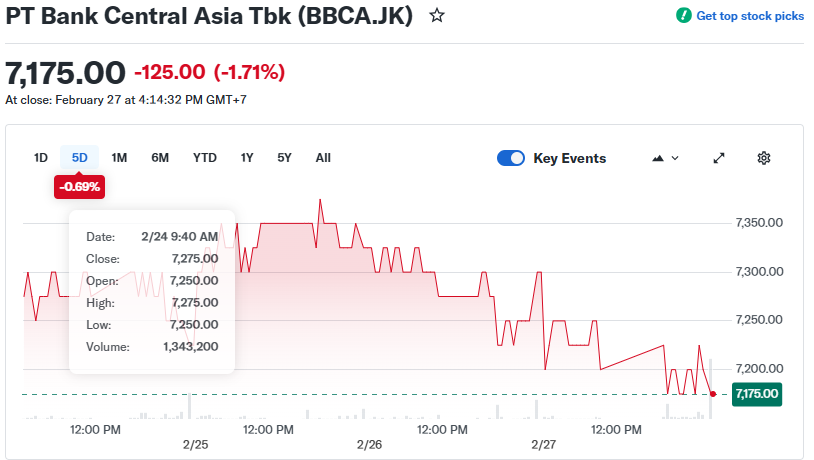Screen dimensions: 814x460
Task: Switch chart to the 5Y range
Action: click(x=285, y=158)
